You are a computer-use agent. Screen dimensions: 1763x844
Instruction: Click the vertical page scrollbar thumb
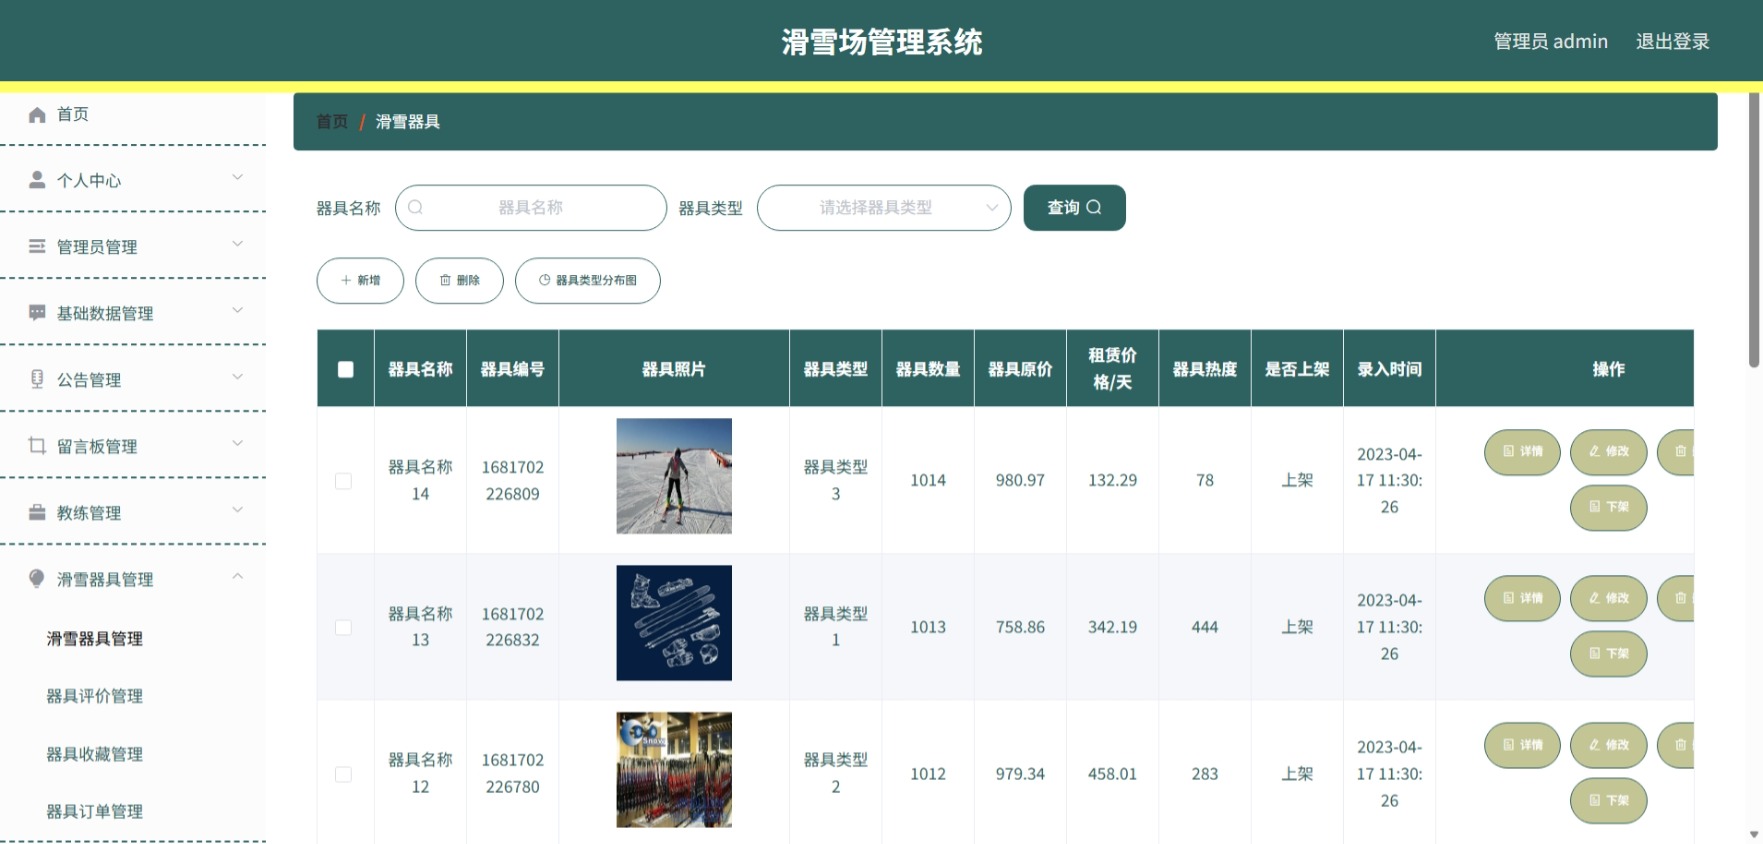[x=1754, y=230]
